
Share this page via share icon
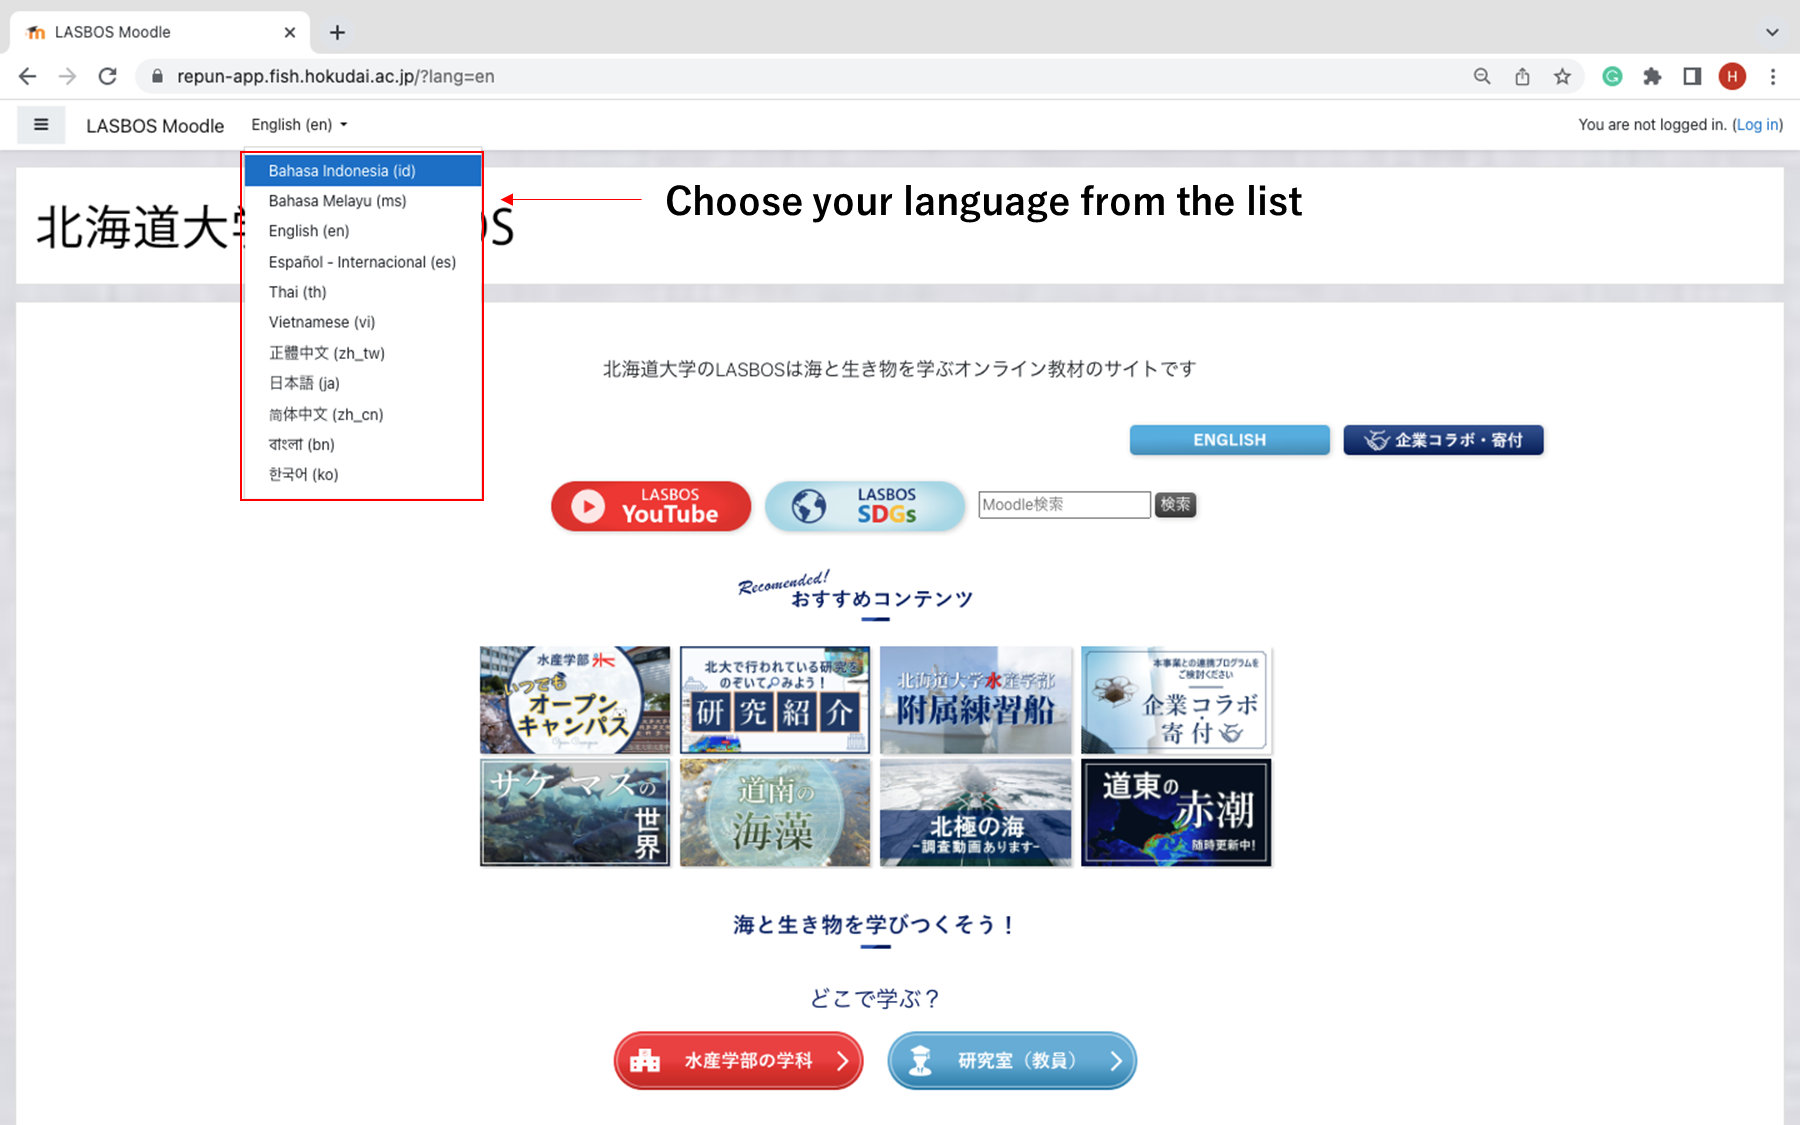click(1522, 76)
